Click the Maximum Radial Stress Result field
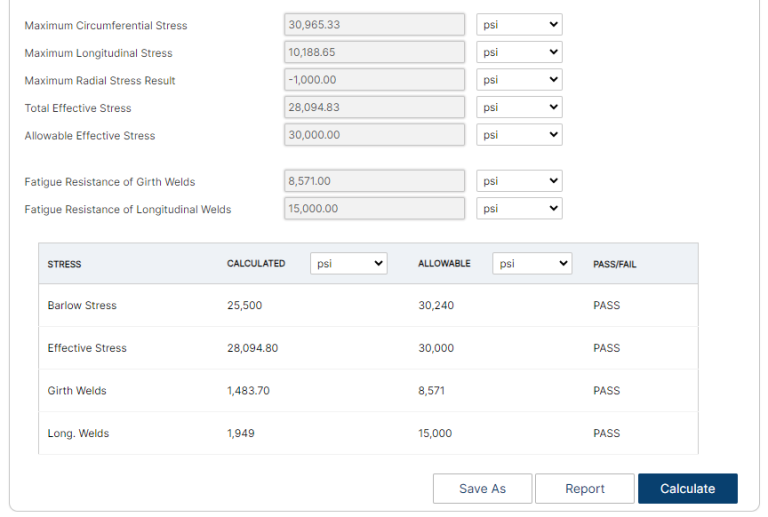This screenshot has height=517, width=768. tap(374, 80)
